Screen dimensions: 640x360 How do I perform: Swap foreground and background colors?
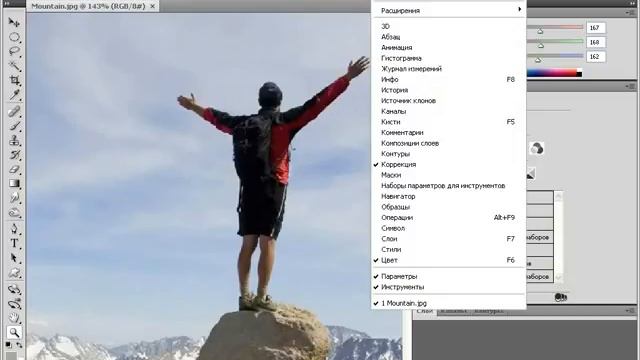click(19, 345)
